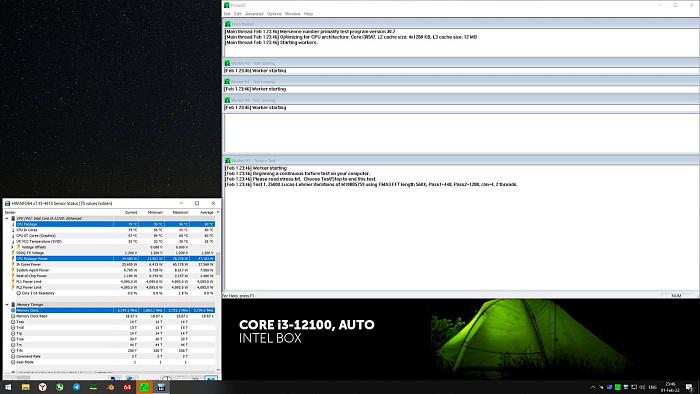Open the Window menu in Prime95

coord(292,14)
